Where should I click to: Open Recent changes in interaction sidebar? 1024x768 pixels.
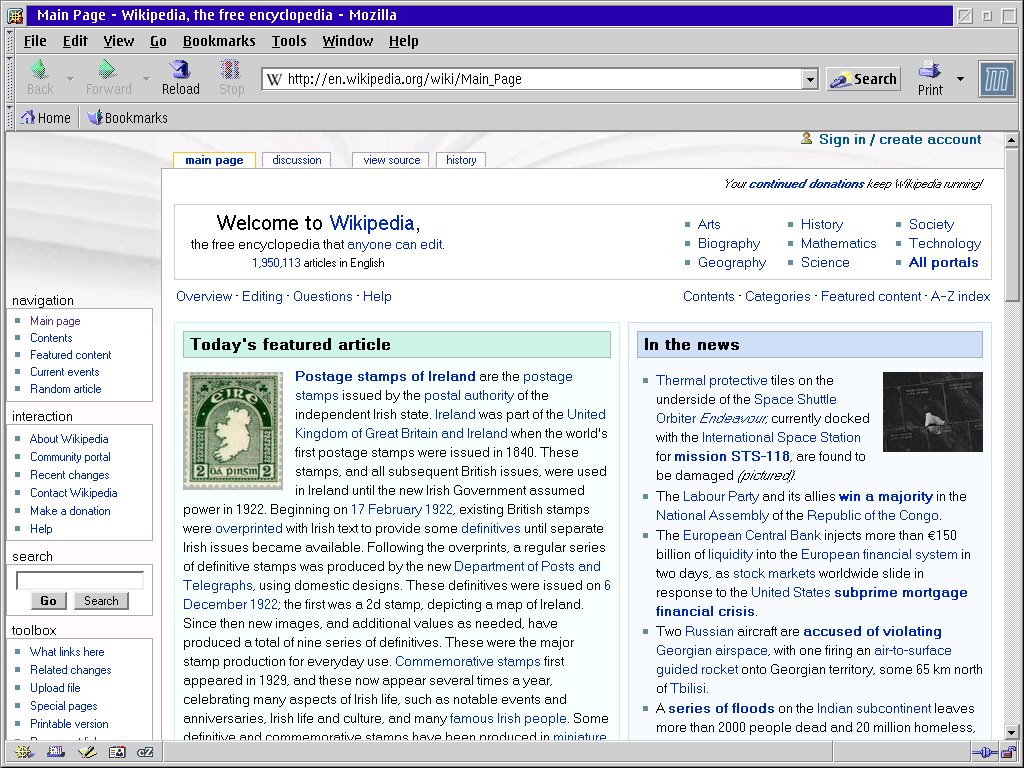69,475
